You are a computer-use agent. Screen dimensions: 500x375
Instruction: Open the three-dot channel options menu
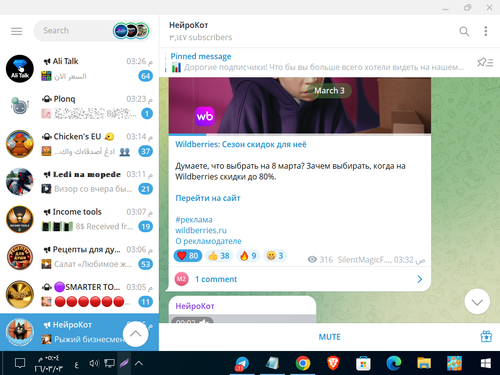[486, 31]
